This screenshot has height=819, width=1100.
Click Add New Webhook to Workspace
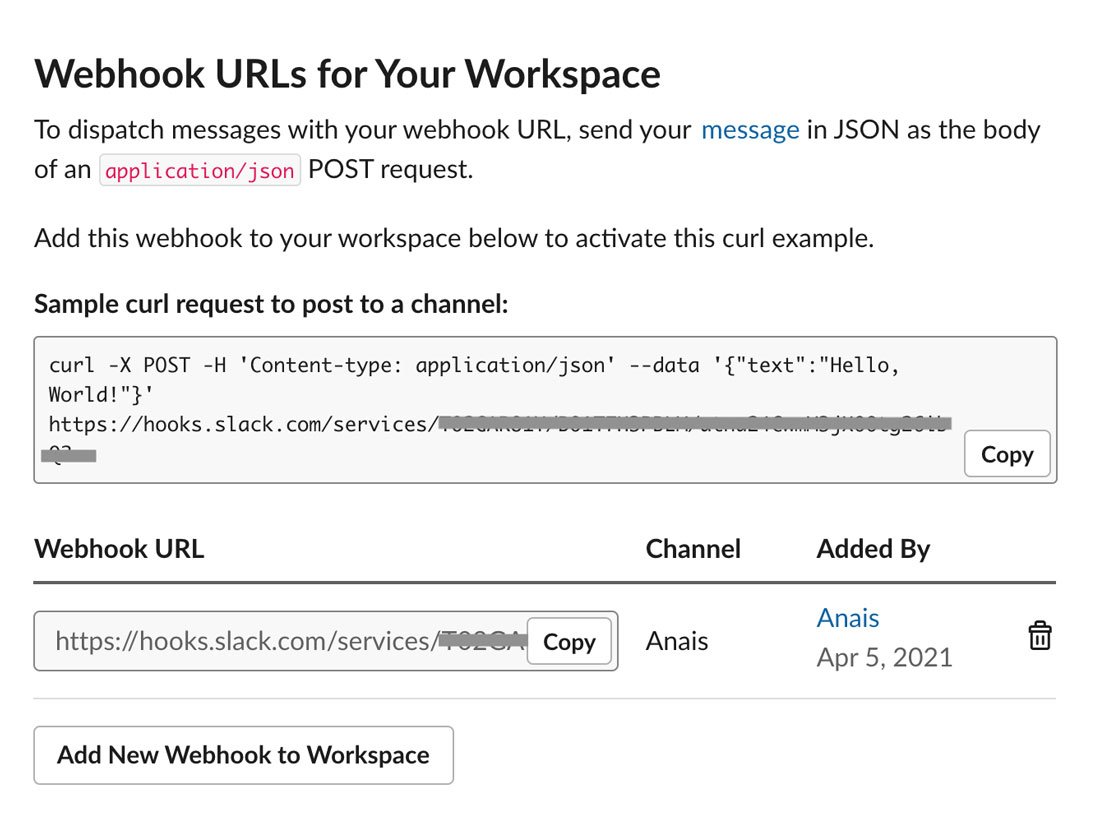click(243, 755)
